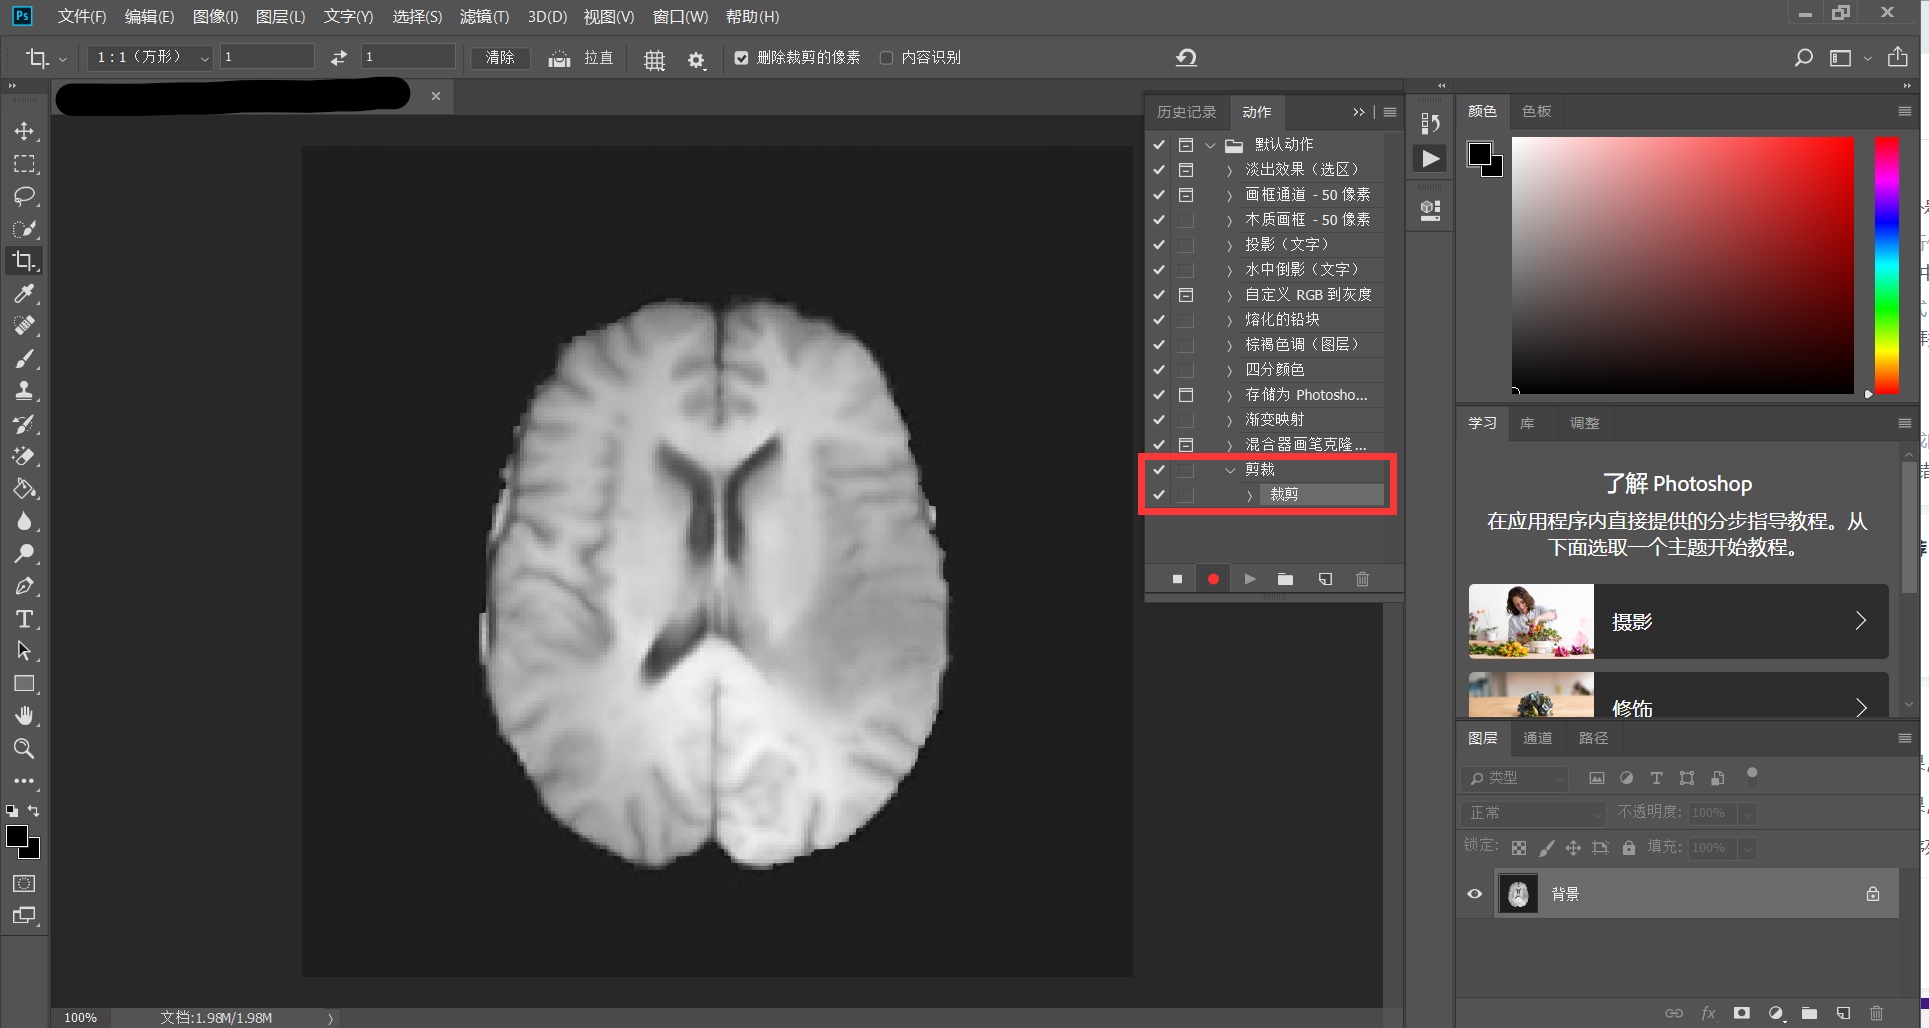Image resolution: width=1929 pixels, height=1028 pixels.
Task: Toggle checkmark for 默认动作 set
Action: pos(1158,145)
